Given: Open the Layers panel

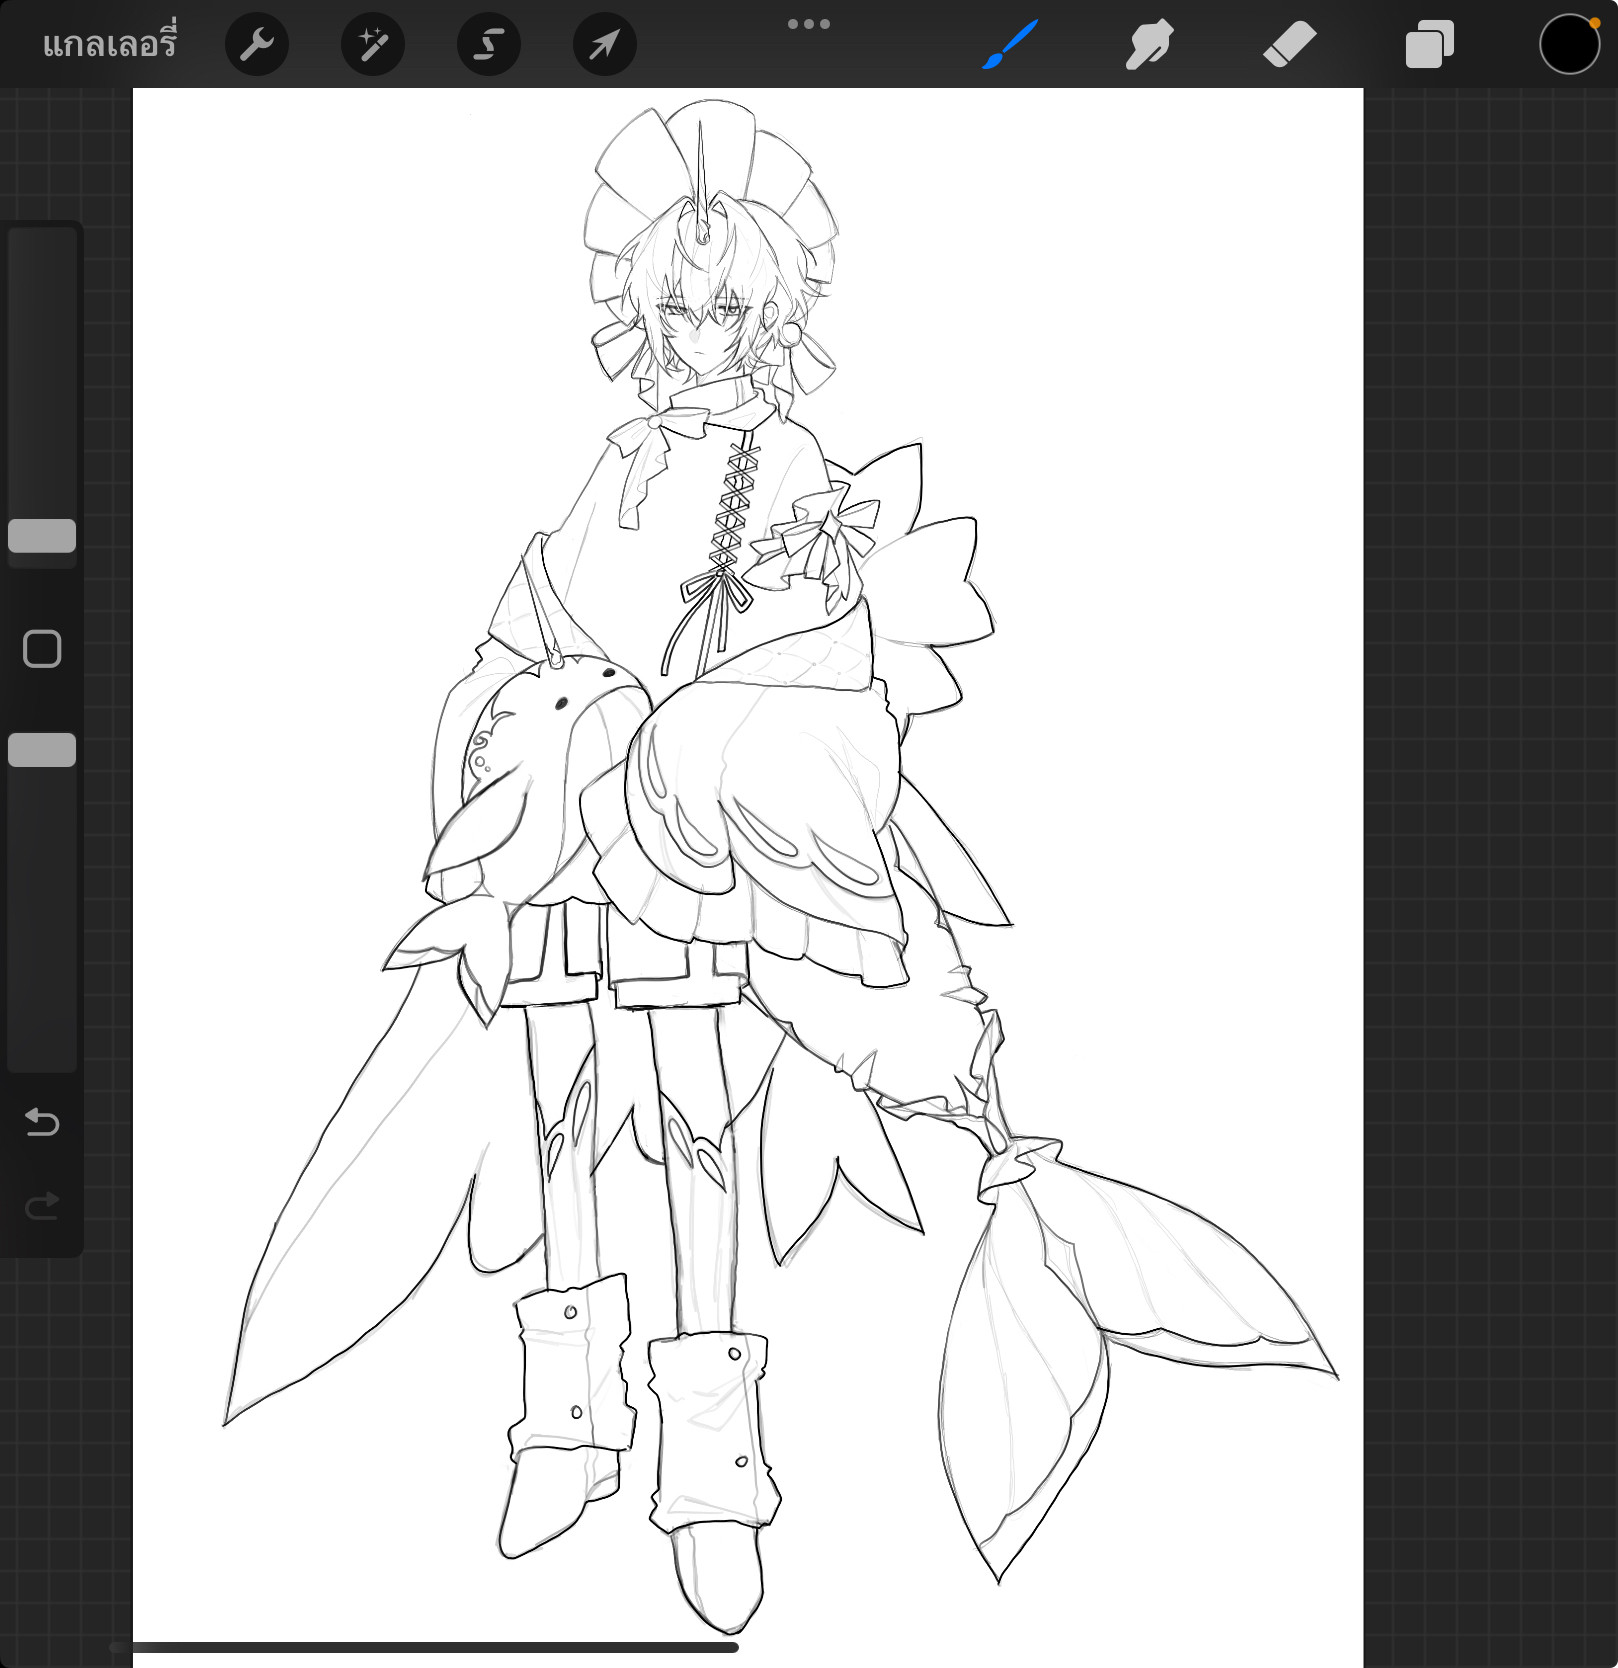Looking at the screenshot, I should 1430,44.
